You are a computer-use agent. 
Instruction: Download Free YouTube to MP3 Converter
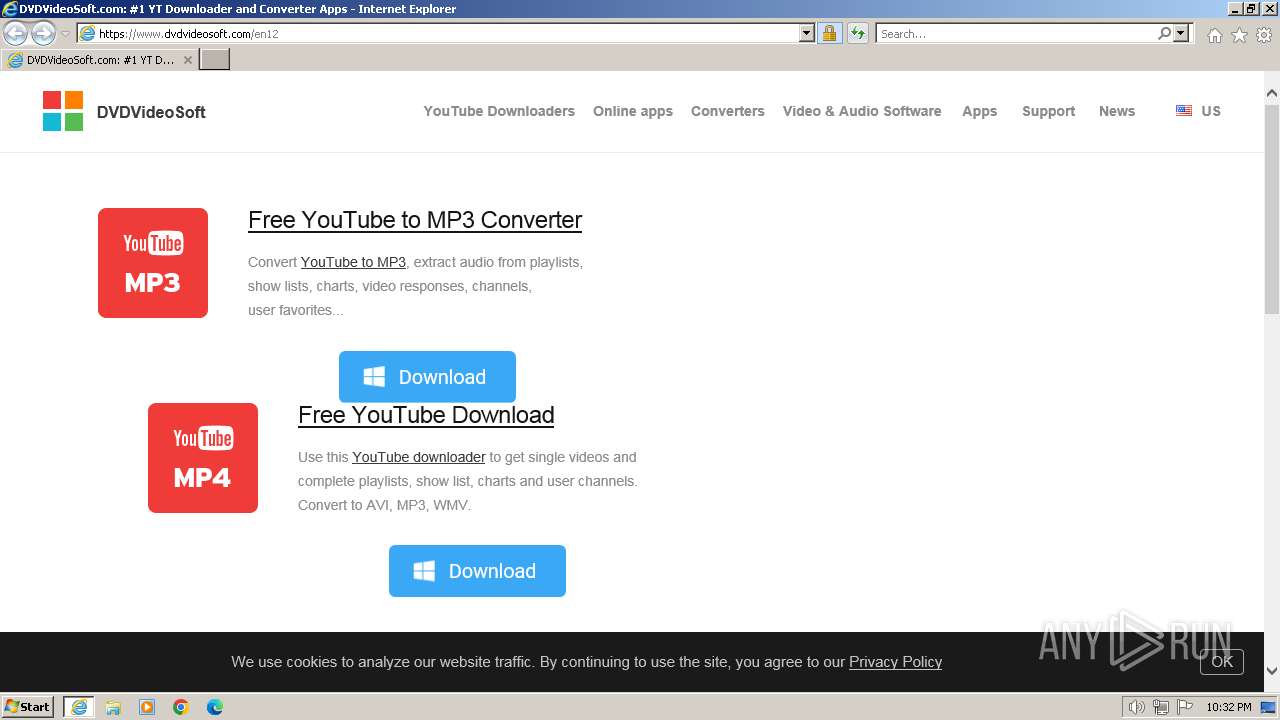427,377
